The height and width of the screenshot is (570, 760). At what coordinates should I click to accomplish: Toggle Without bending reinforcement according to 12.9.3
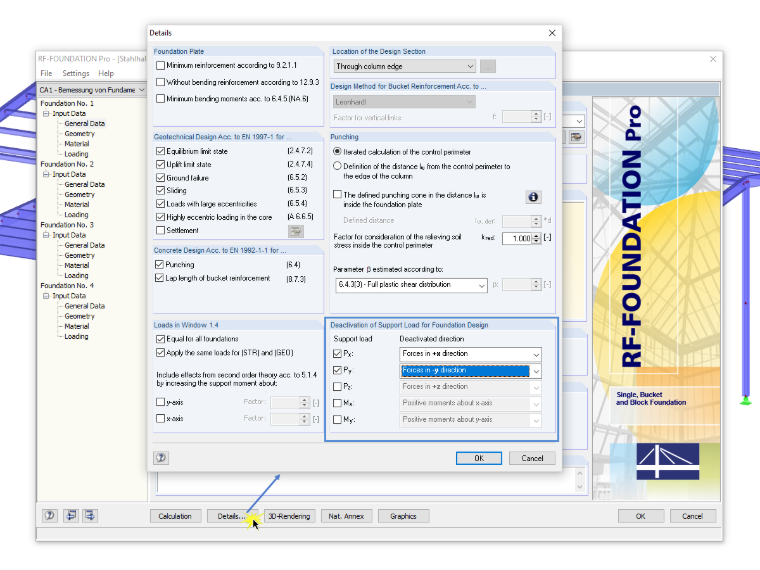[160, 82]
